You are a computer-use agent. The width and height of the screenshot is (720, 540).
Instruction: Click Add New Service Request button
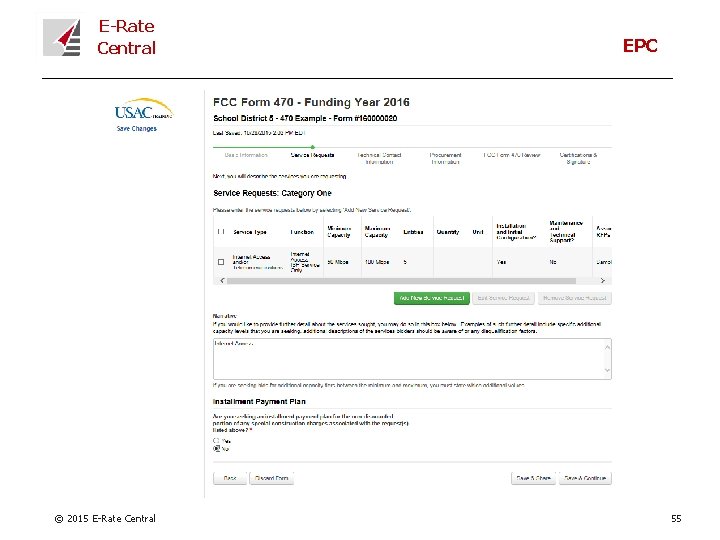click(431, 298)
